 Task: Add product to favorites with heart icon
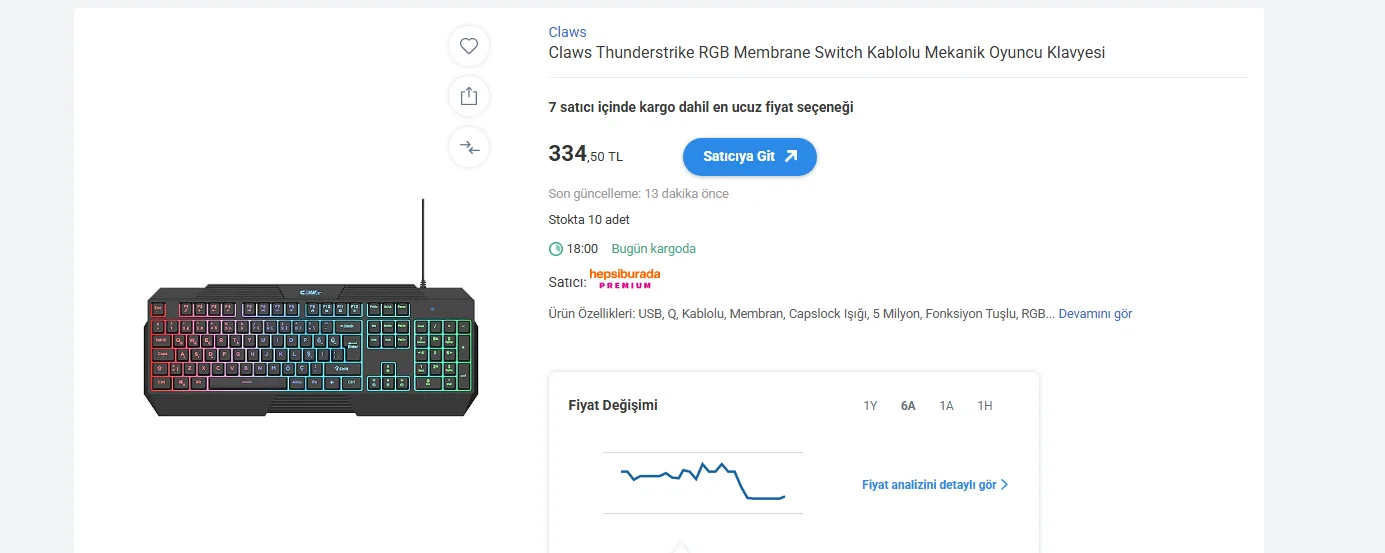469,46
